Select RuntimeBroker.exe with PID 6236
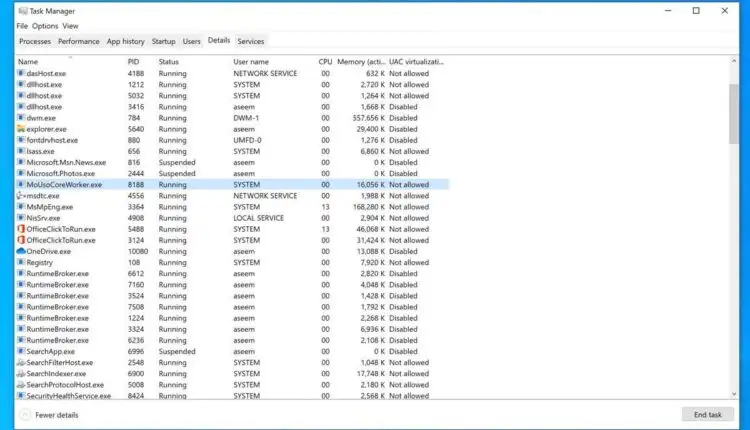 [x=232, y=340]
